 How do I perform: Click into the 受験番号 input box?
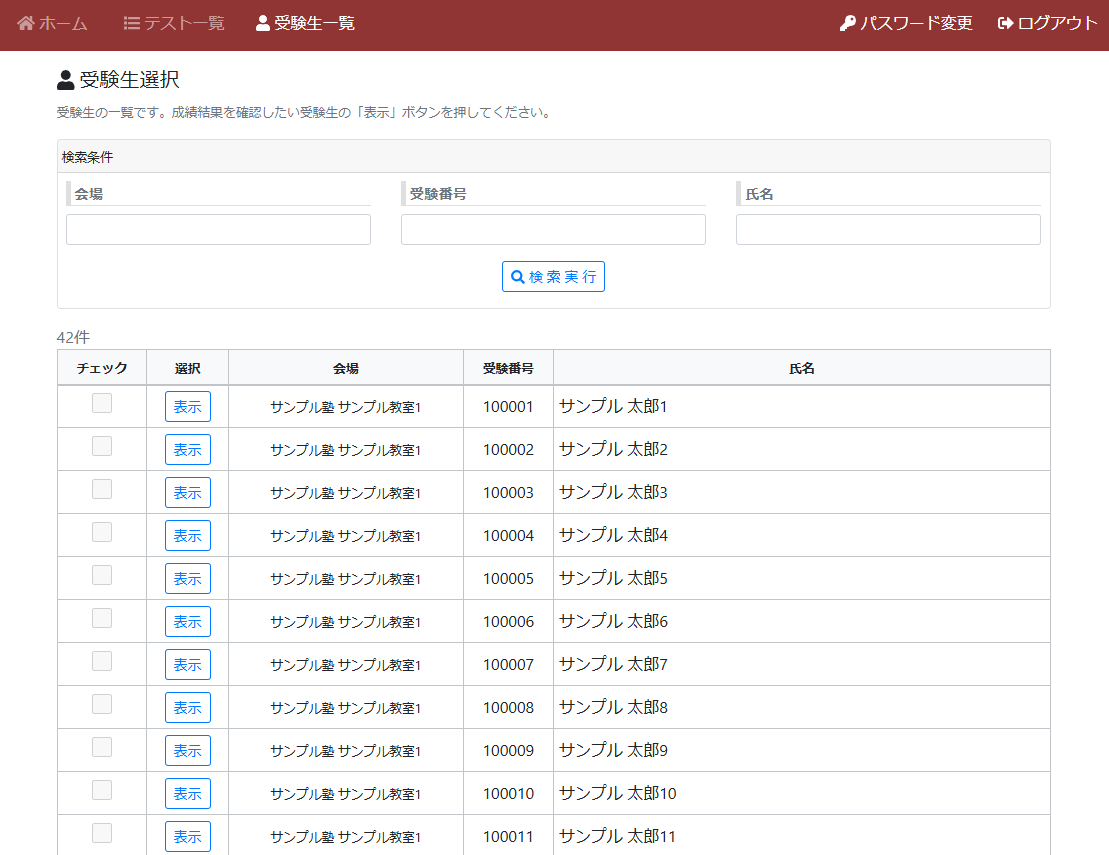tap(553, 230)
